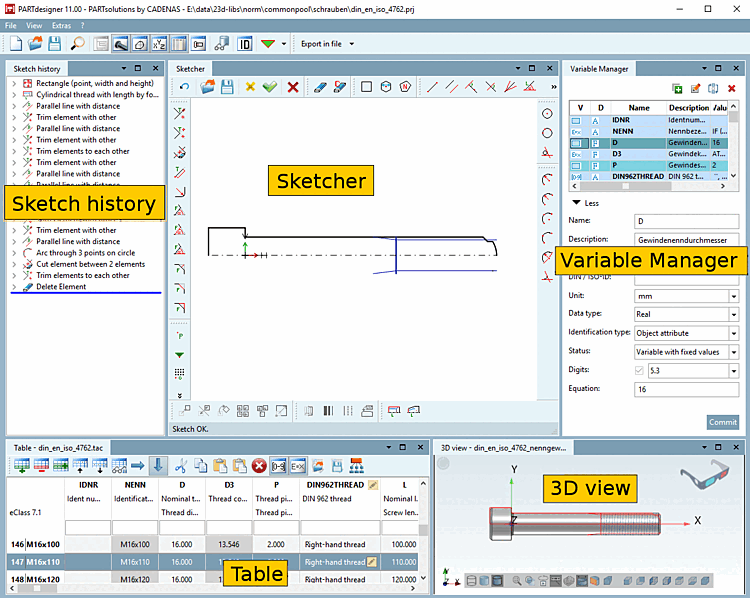Screen dimensions: 750x598
Task: Click the add variable green plus icon
Action: click(x=677, y=89)
